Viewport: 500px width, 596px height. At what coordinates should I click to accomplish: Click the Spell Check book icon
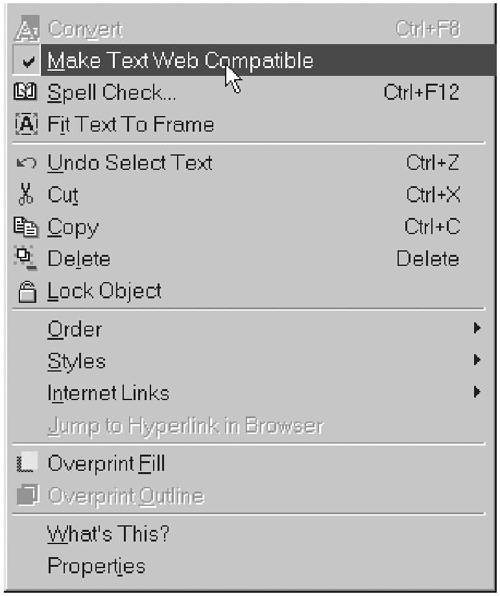[25, 92]
